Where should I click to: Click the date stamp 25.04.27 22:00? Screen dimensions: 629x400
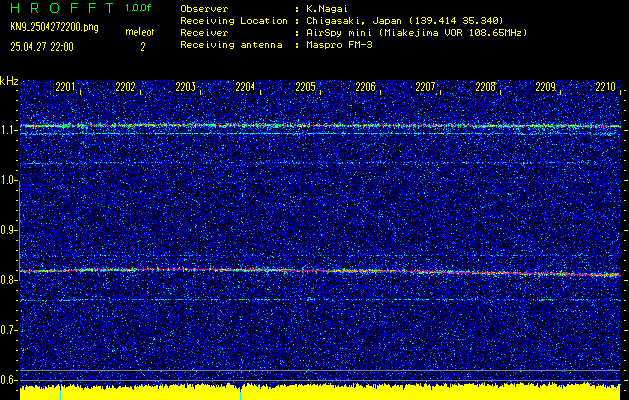[x=42, y=47]
